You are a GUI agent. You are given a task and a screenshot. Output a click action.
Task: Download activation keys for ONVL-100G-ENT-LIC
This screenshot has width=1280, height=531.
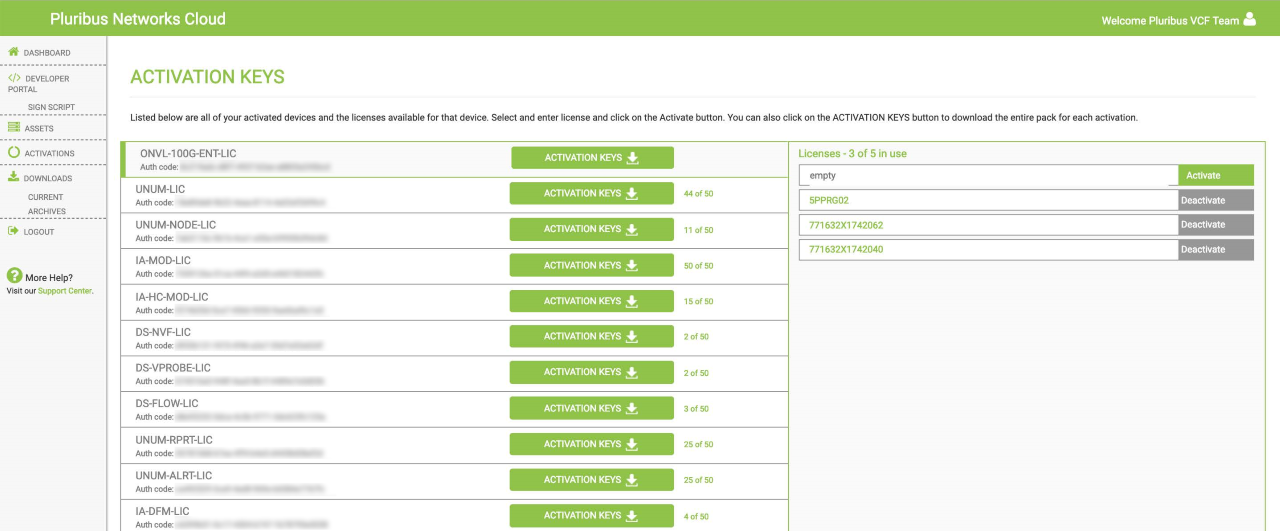click(592, 158)
